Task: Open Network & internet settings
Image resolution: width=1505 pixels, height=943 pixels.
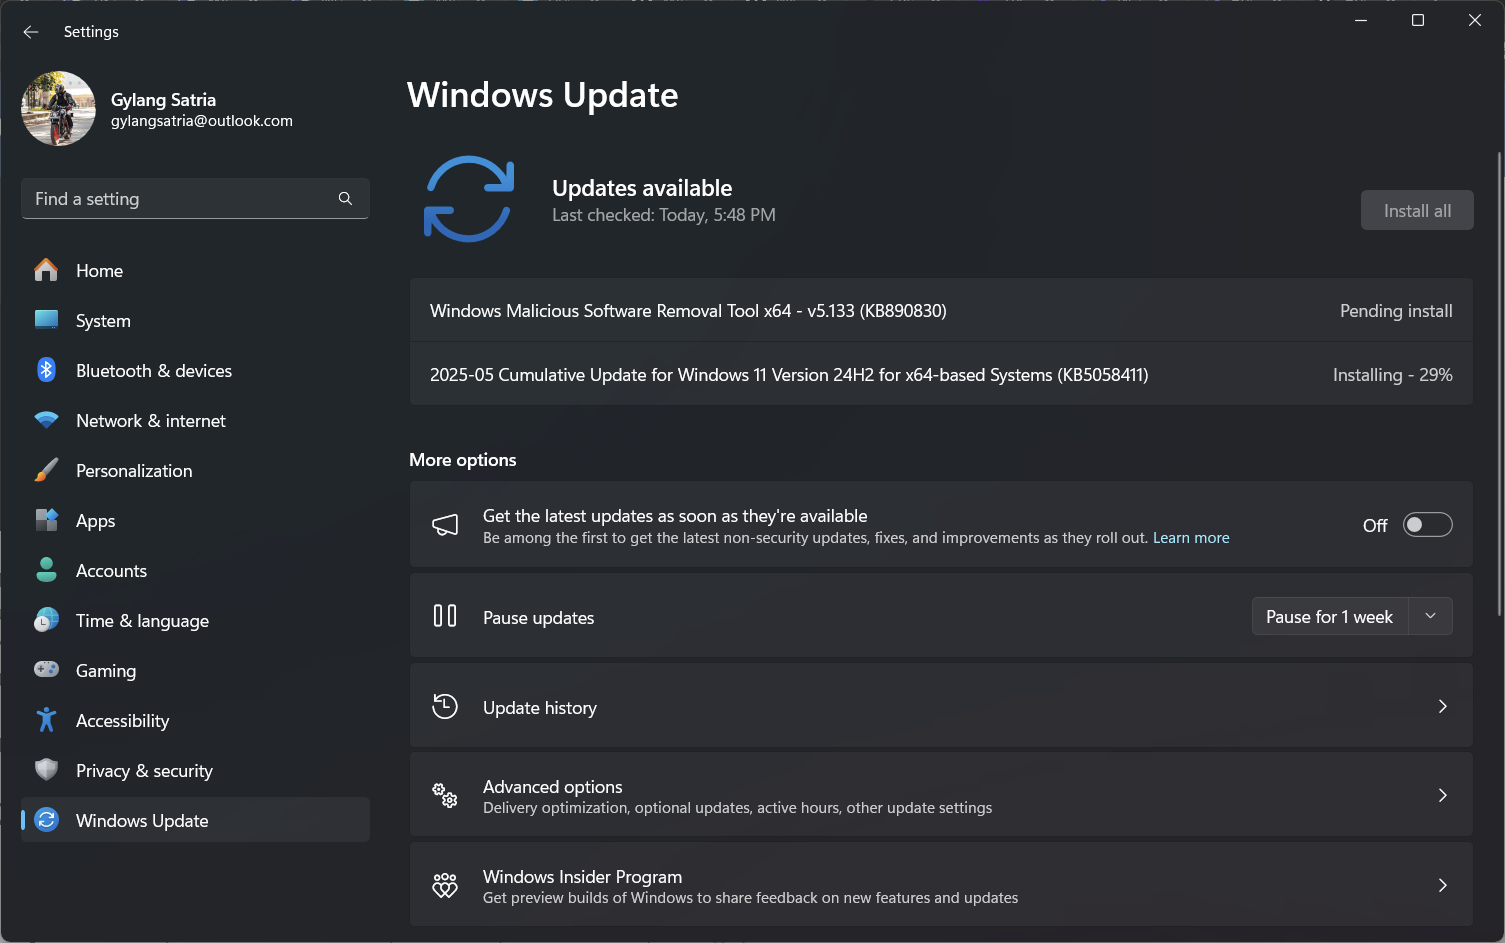Action: click(195, 420)
